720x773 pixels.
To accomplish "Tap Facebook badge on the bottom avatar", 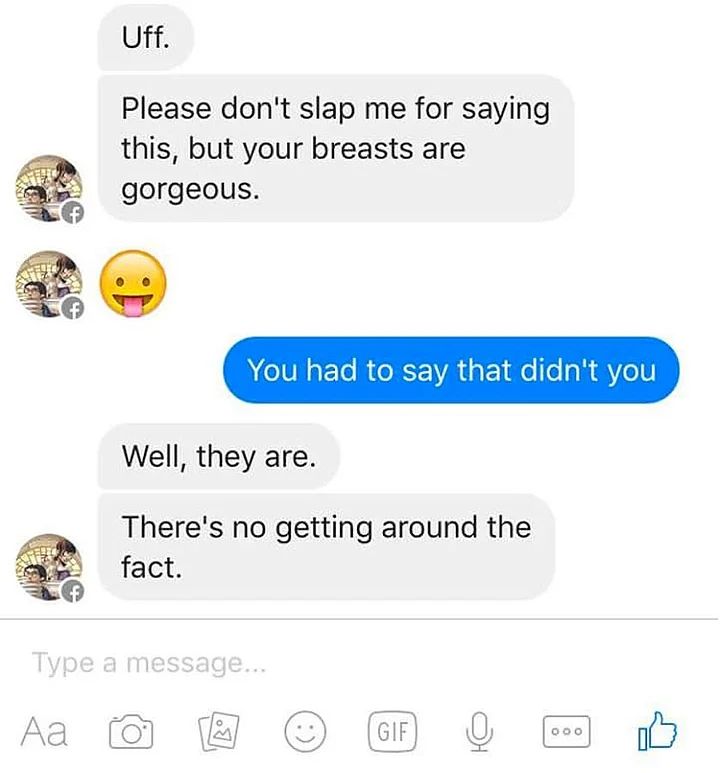I will point(72,591).
